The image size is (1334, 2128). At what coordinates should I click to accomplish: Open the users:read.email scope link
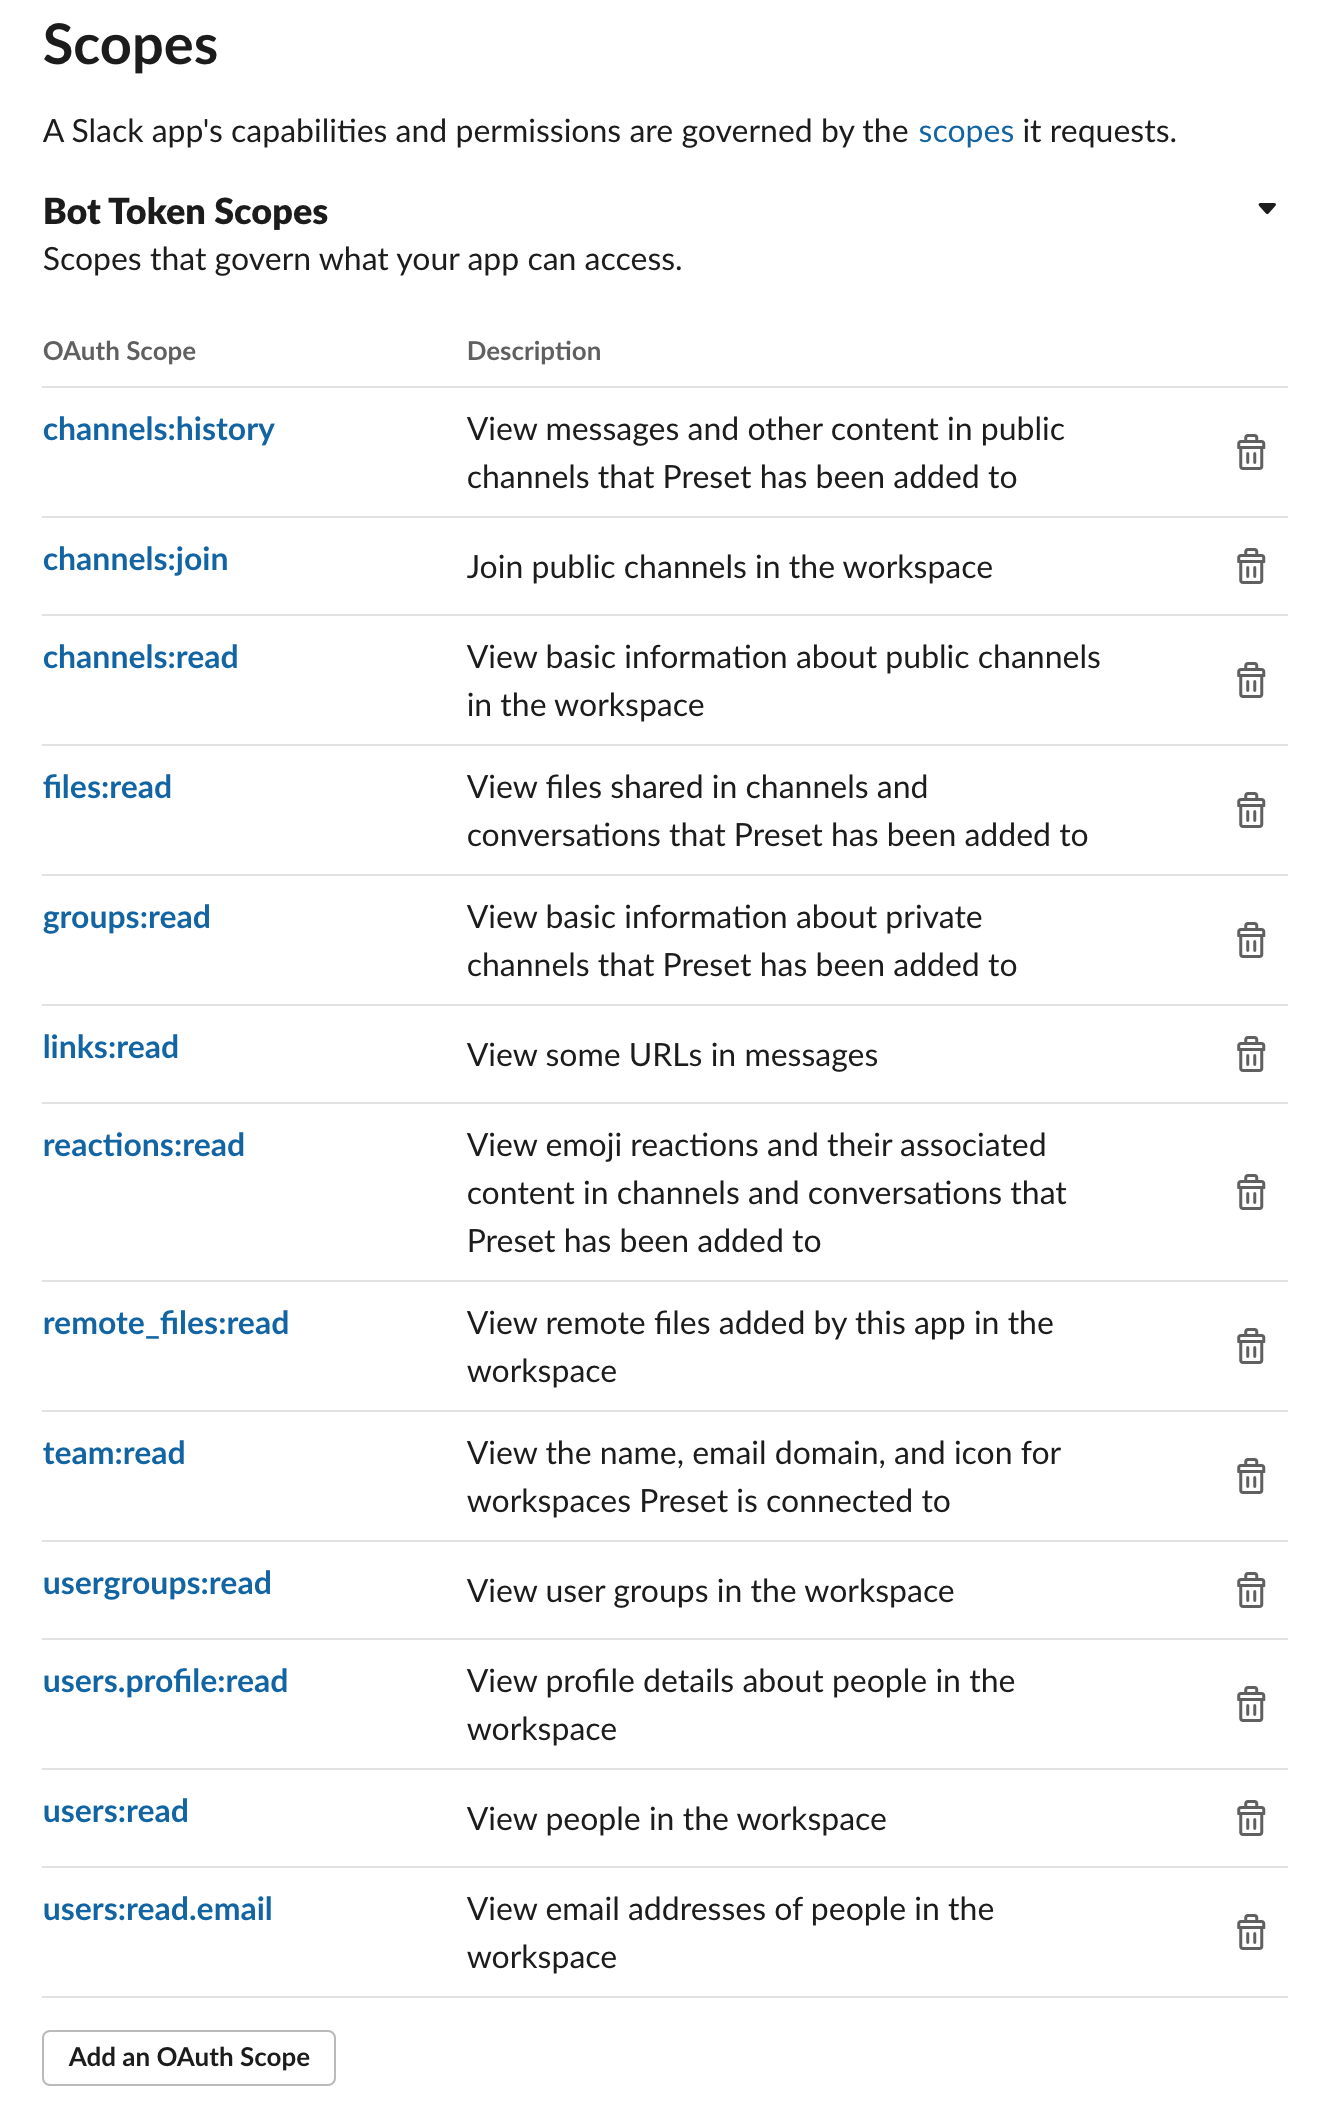(x=157, y=1909)
